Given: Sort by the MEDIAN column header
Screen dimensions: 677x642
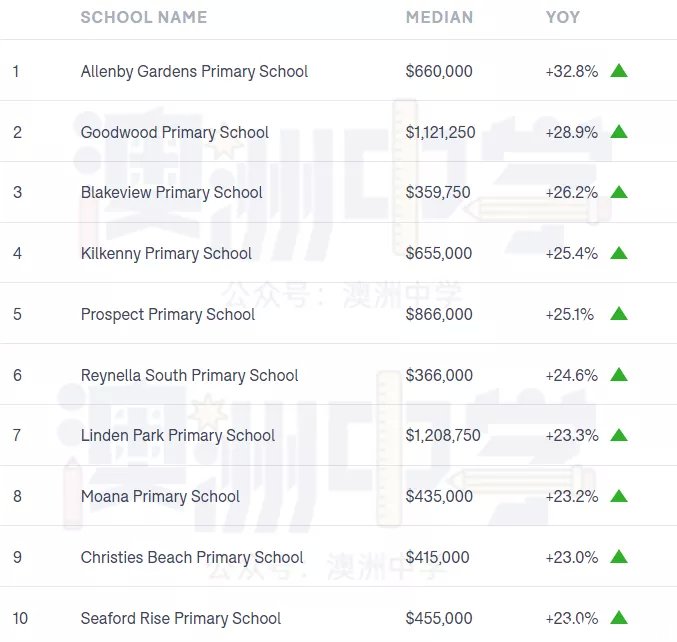Looking at the screenshot, I should 439,17.
